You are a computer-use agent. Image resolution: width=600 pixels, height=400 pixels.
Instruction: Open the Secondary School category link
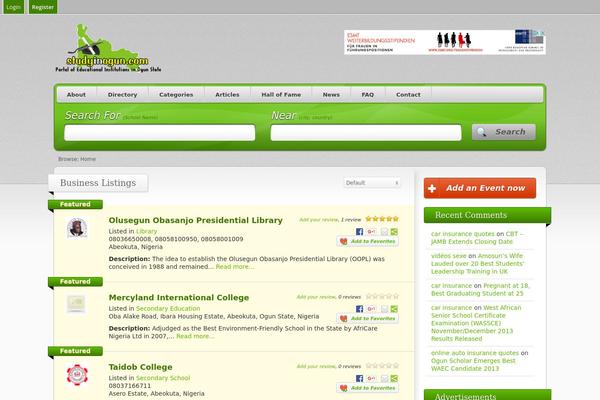tap(163, 378)
